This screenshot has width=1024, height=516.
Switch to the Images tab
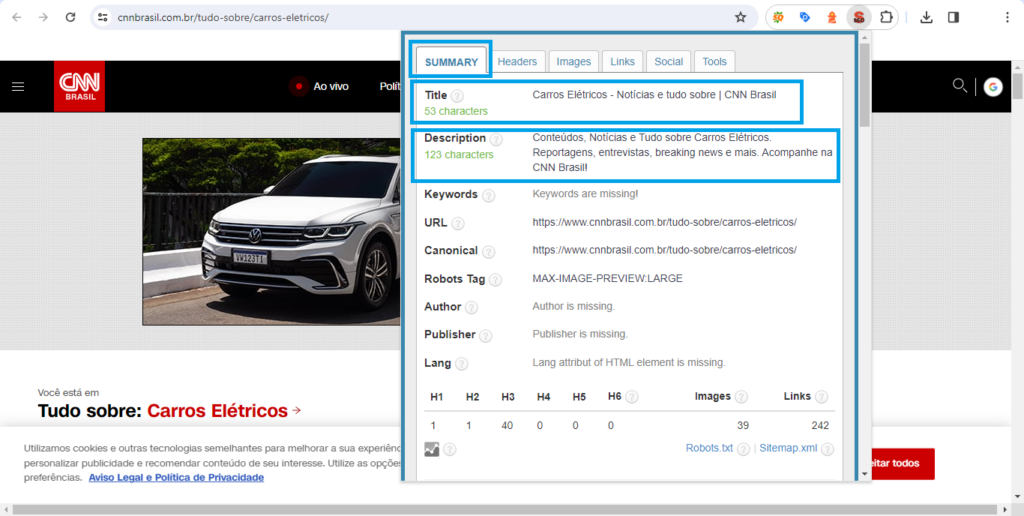[x=573, y=61]
